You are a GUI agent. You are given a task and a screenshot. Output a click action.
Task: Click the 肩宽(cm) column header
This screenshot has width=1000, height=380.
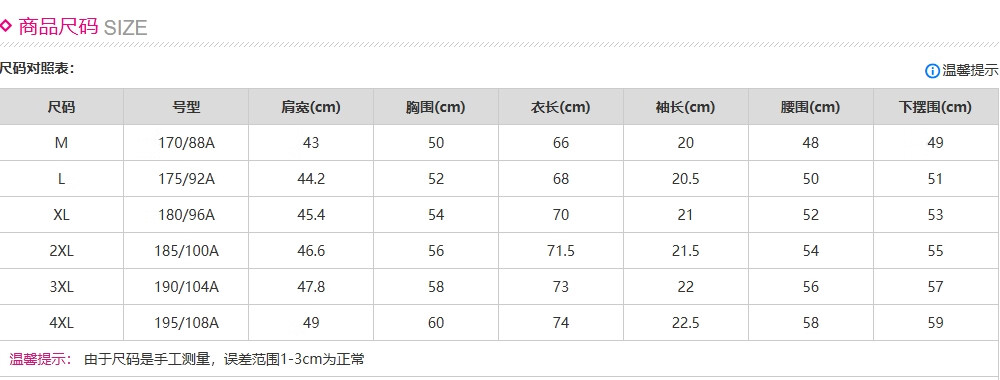coord(311,106)
